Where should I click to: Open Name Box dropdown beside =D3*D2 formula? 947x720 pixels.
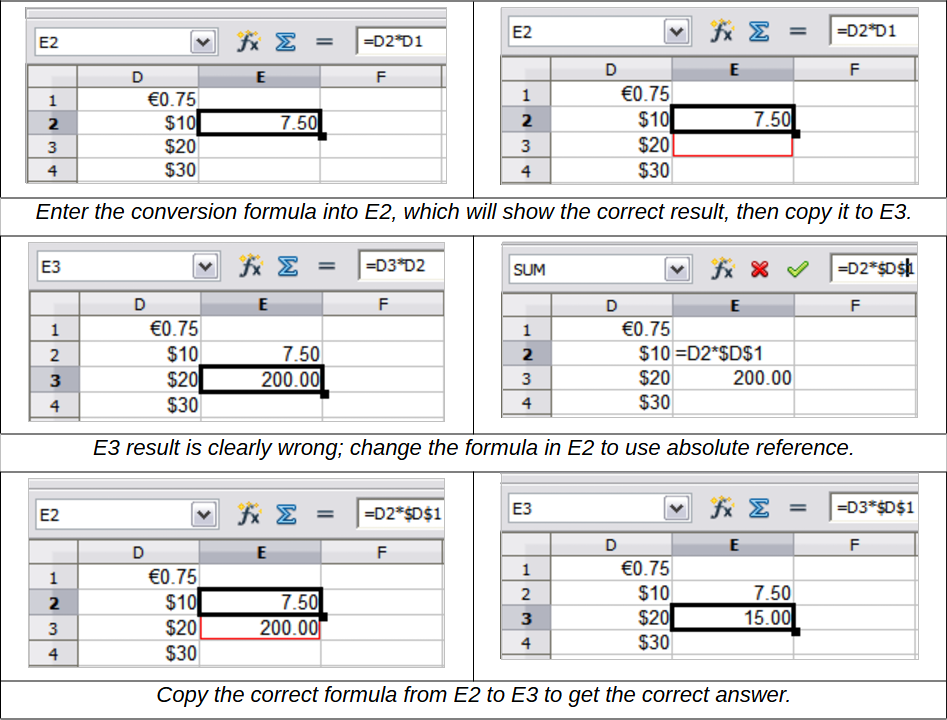point(204,267)
